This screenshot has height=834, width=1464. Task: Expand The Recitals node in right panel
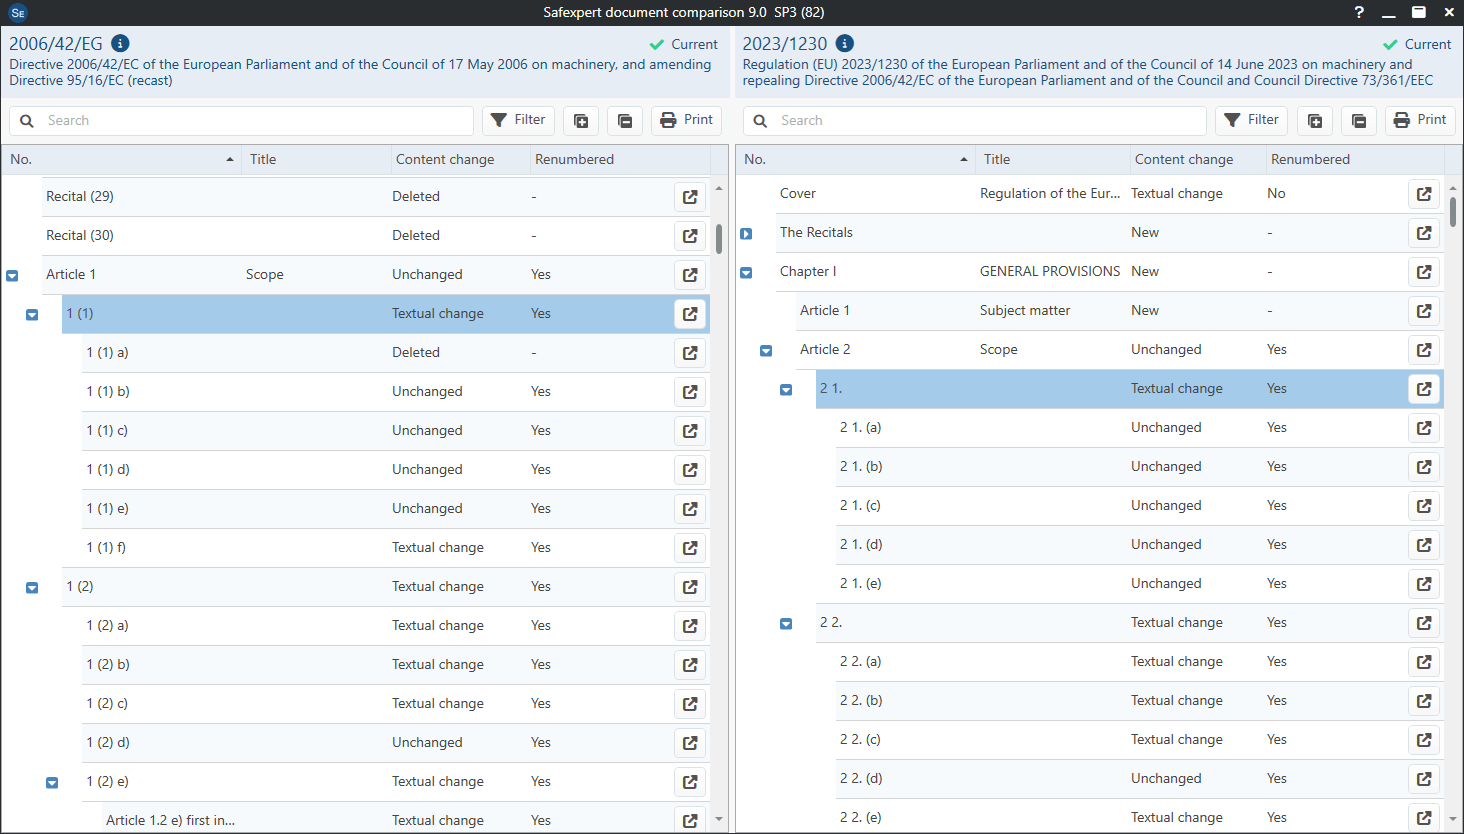746,233
